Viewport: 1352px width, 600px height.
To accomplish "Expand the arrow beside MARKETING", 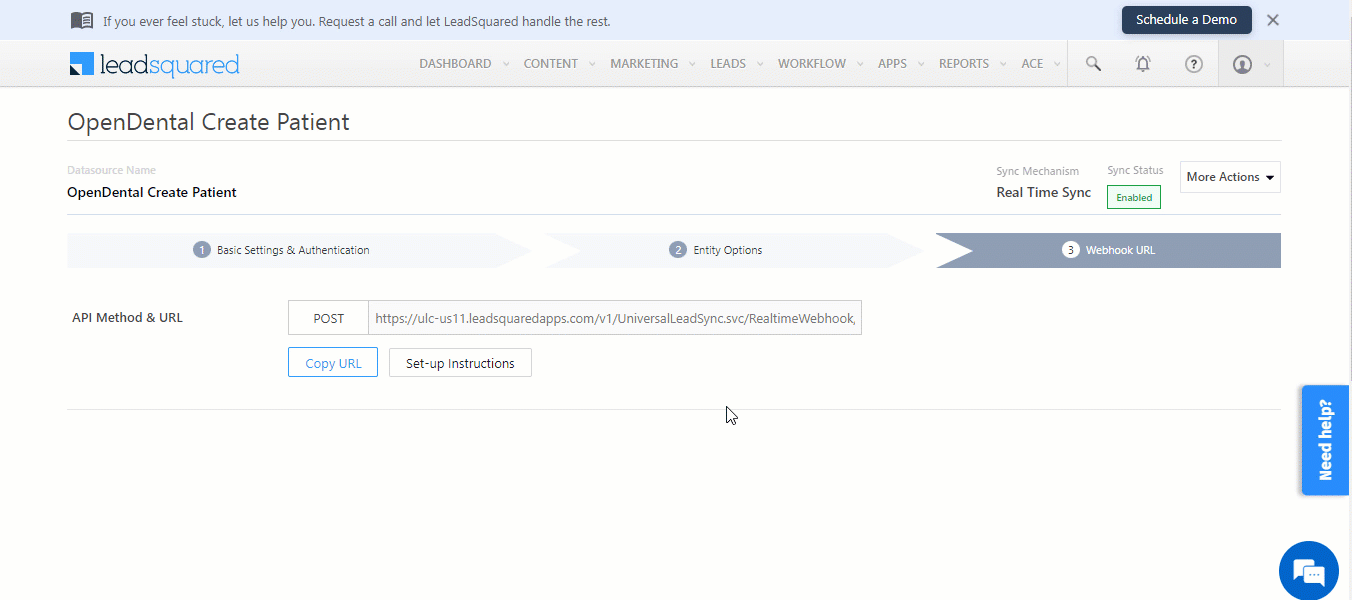I will [x=691, y=64].
